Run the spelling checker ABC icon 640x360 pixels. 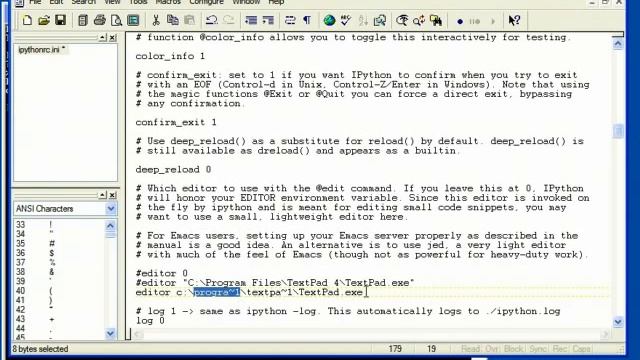click(346, 20)
